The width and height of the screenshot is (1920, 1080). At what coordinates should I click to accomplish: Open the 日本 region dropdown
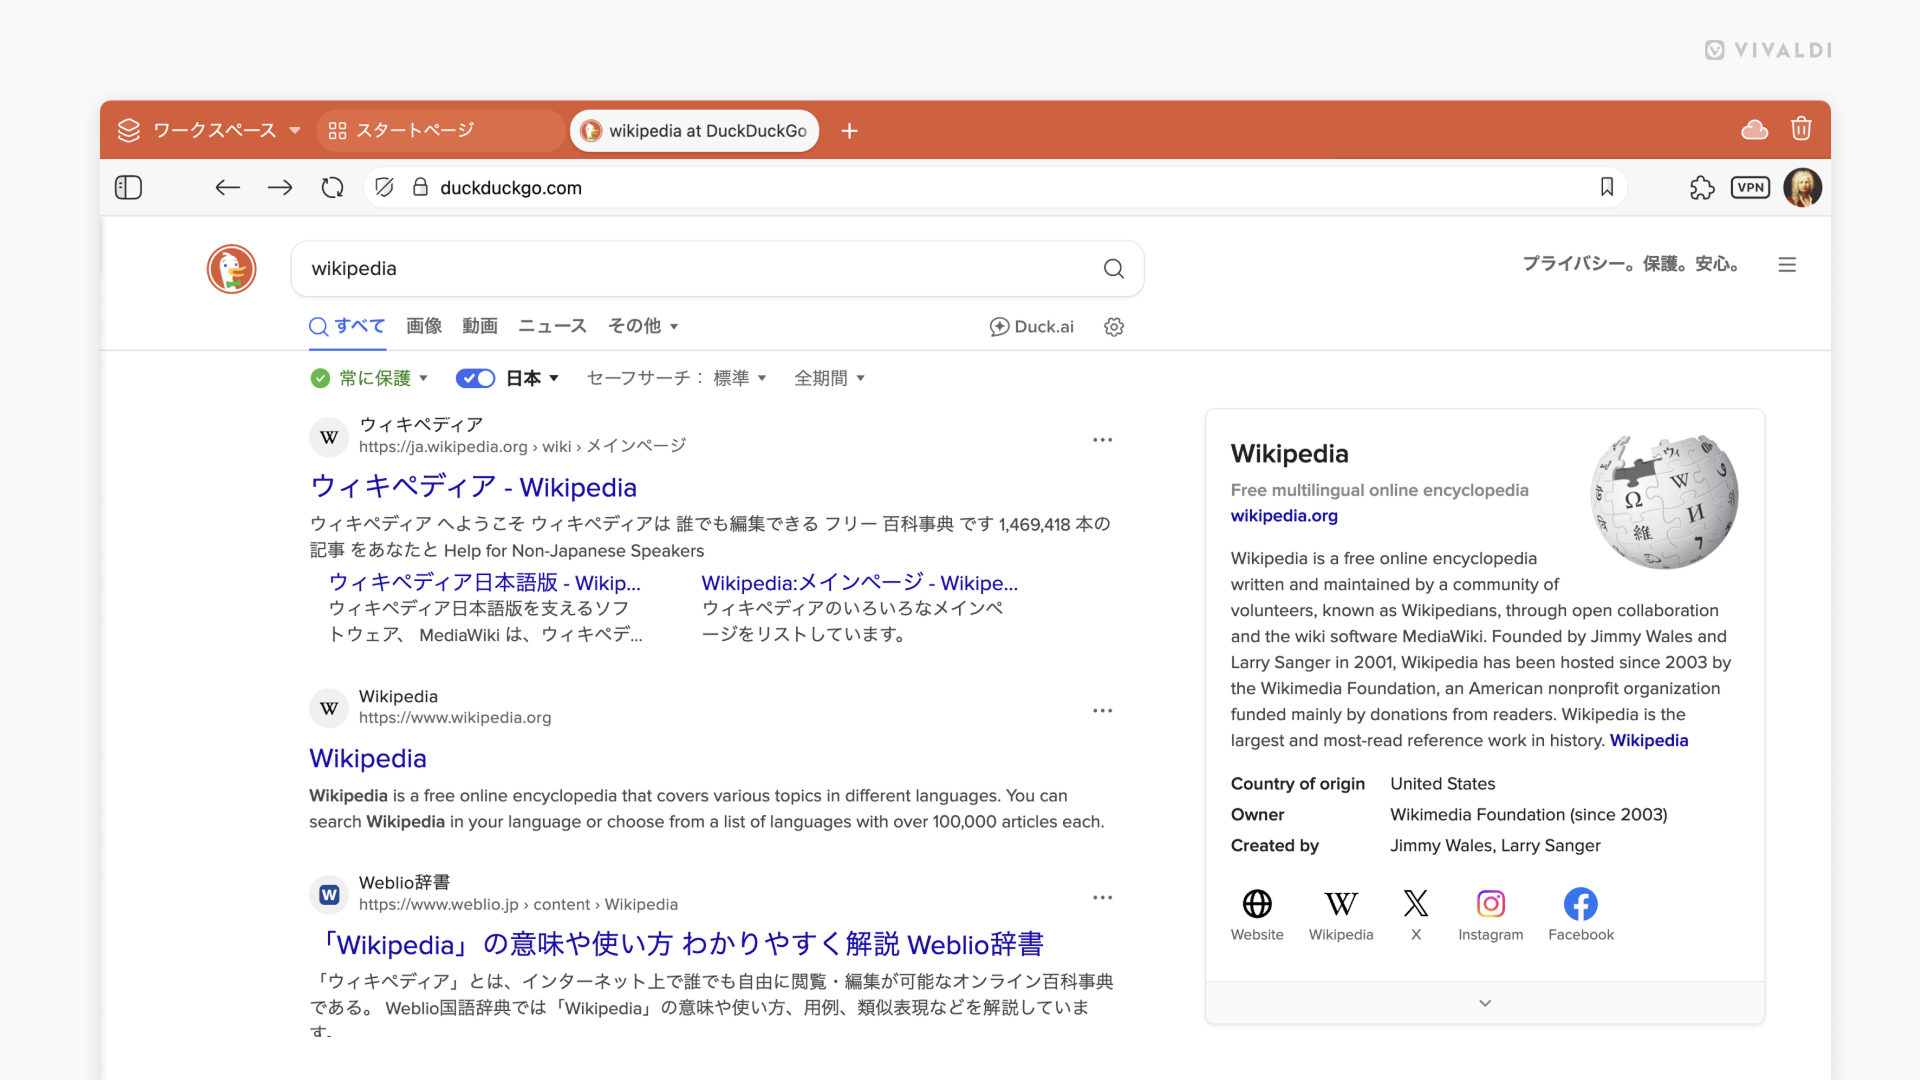(x=533, y=378)
